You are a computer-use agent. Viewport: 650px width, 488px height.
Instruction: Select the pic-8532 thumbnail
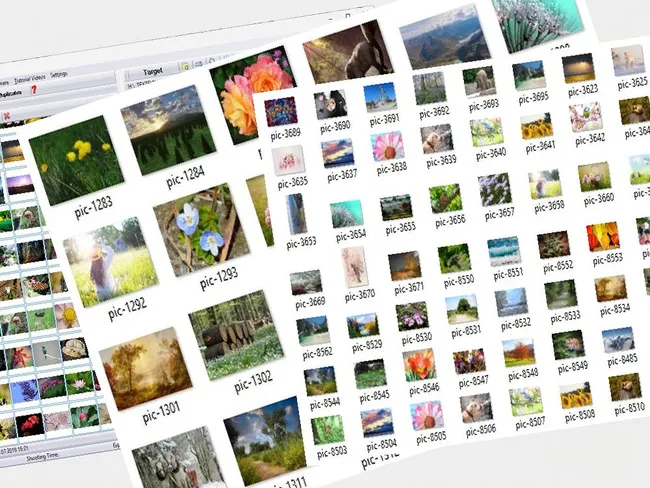tap(511, 302)
